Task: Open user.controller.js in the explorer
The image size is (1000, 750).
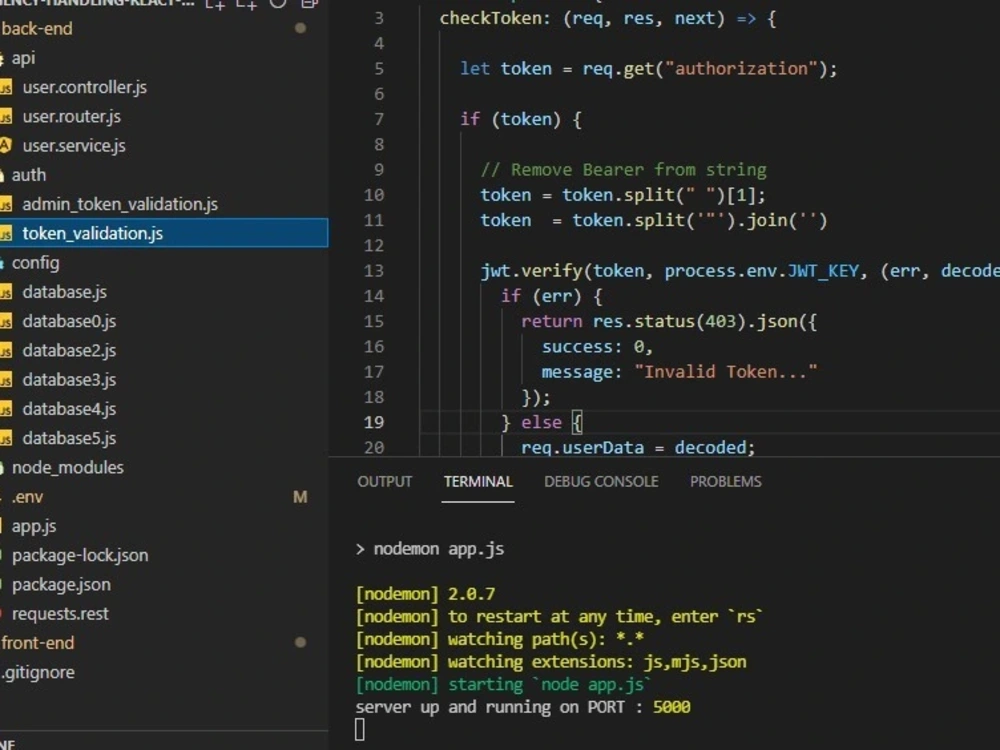Action: click(x=85, y=87)
